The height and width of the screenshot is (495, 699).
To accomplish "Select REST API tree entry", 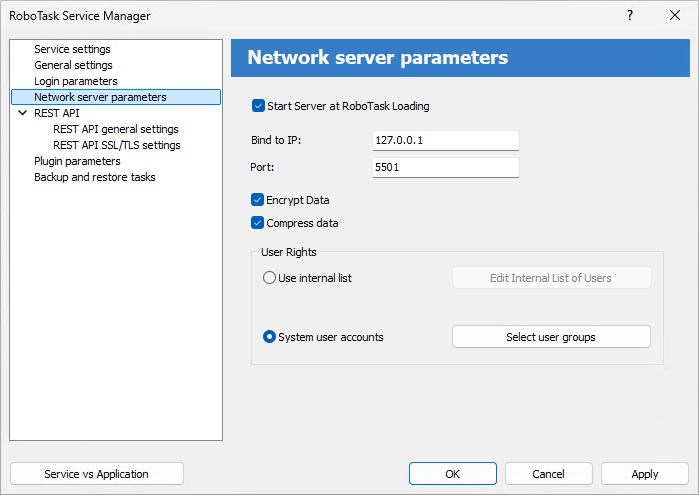I will (x=57, y=113).
